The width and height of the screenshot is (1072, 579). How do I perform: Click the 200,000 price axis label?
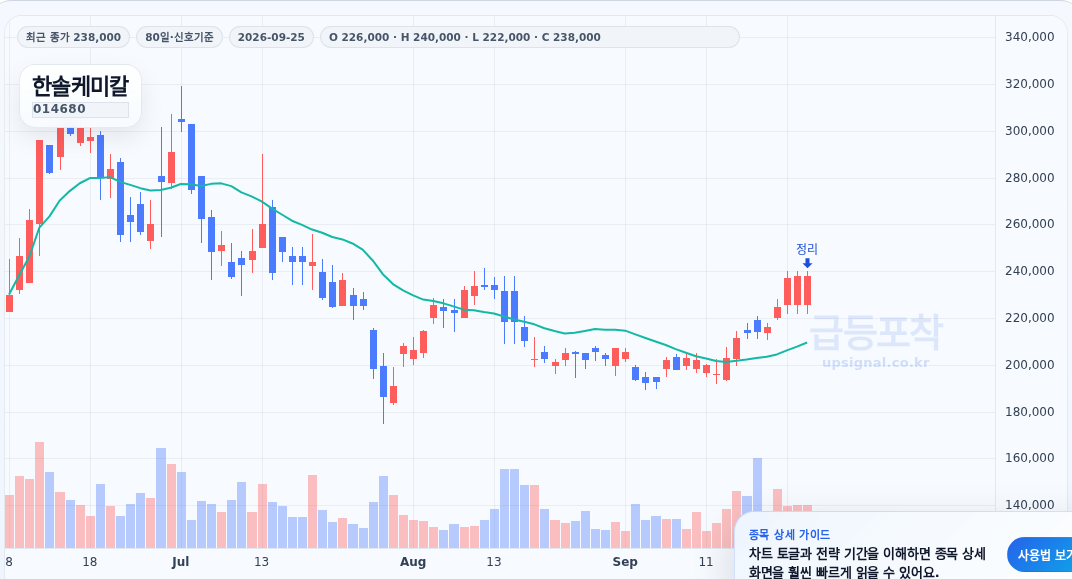click(x=1029, y=365)
